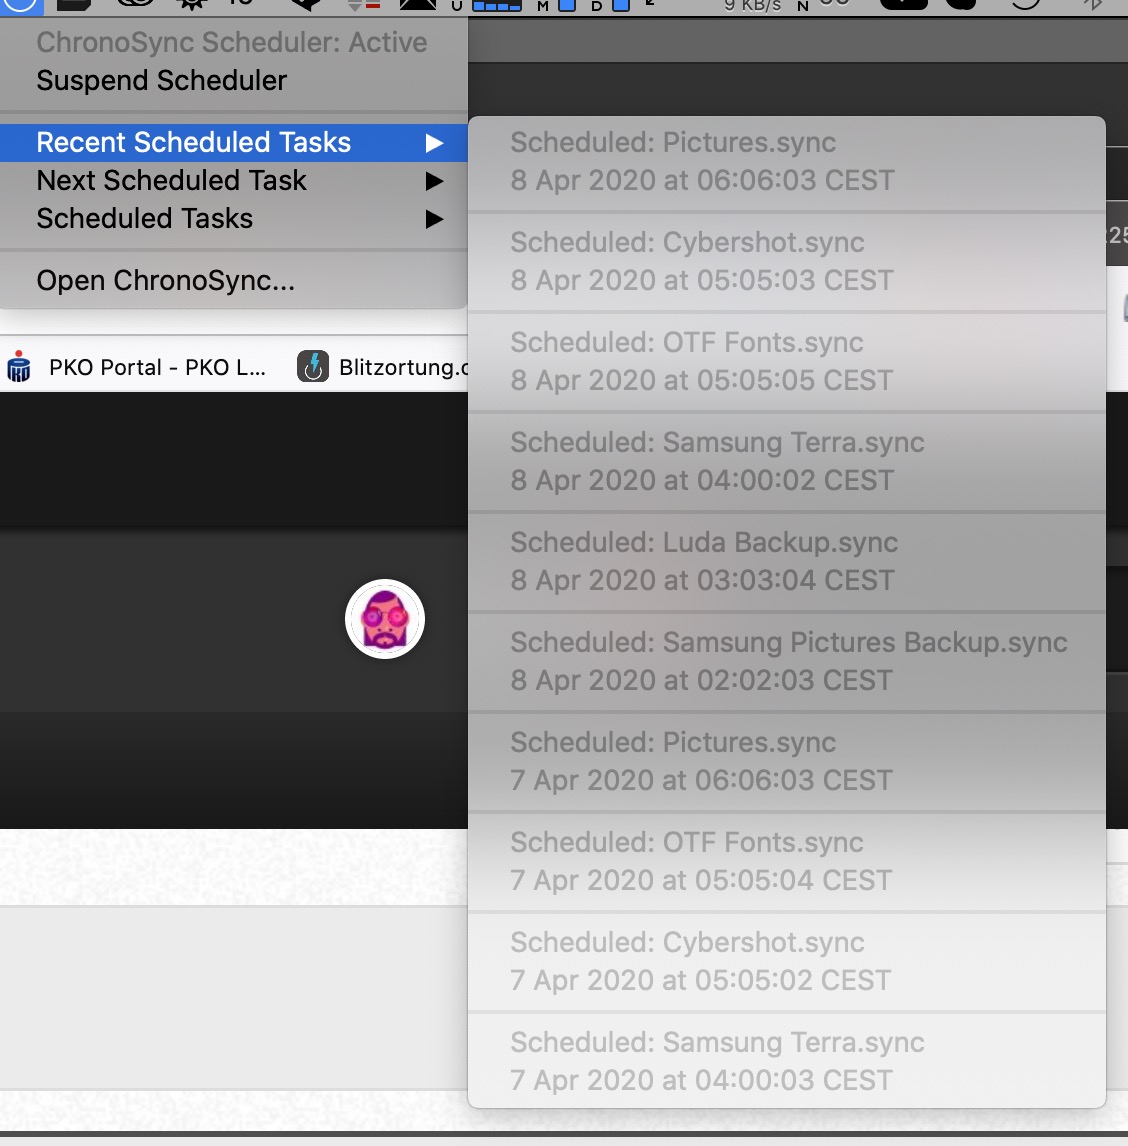
Task: Select Samsung Terra.sync entry from 8 Apr 04:00:02
Action: tap(787, 462)
